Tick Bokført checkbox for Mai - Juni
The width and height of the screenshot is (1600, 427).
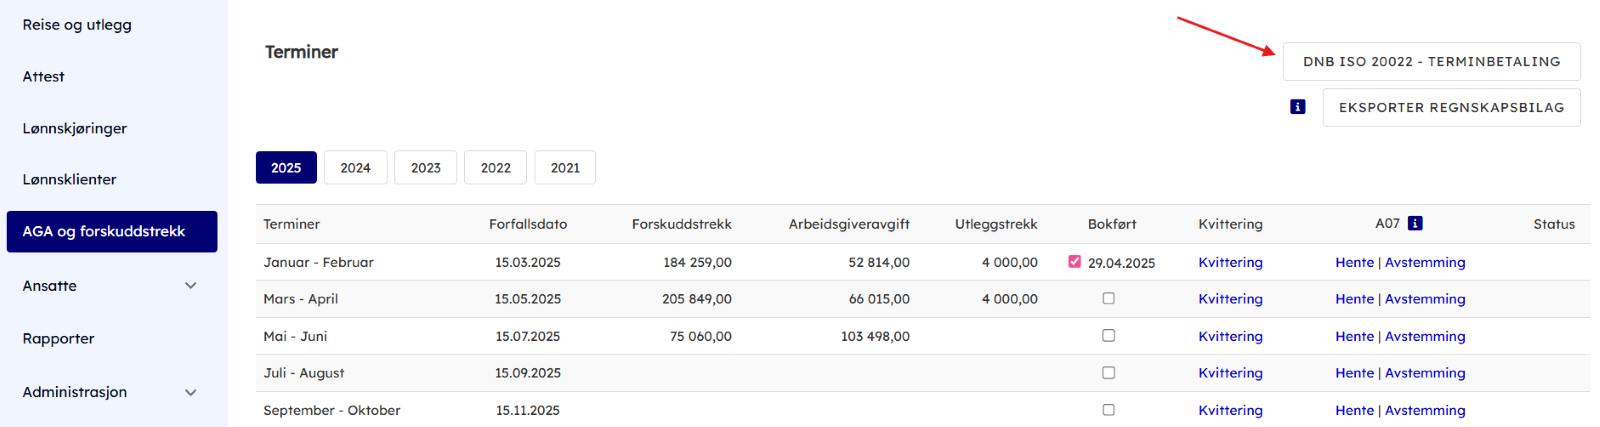coord(1108,336)
